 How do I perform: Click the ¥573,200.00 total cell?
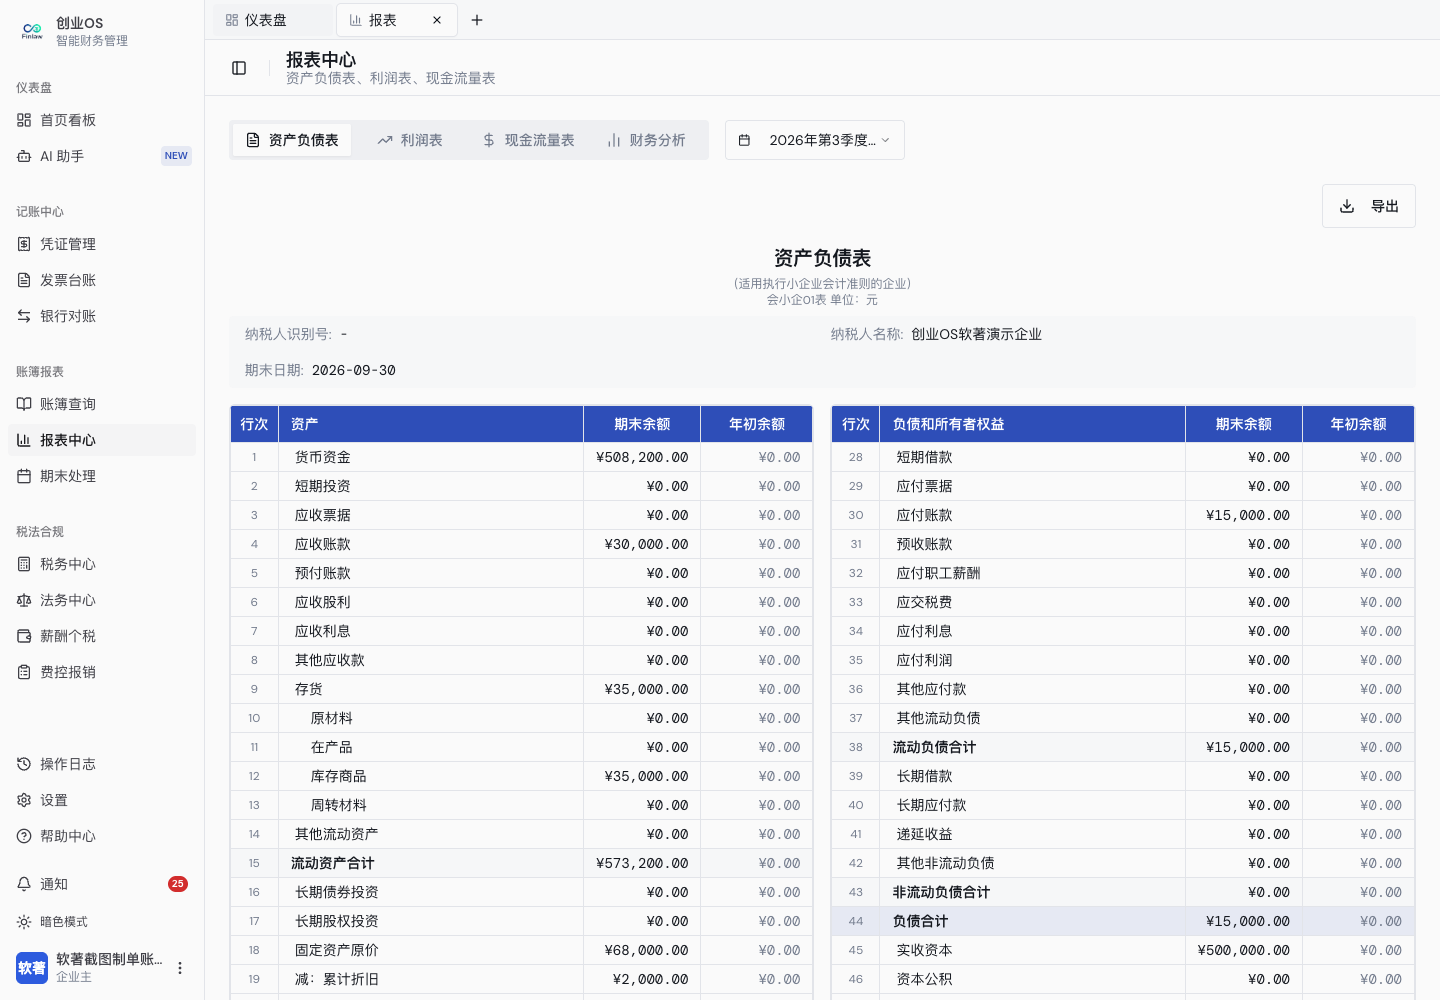(x=642, y=863)
